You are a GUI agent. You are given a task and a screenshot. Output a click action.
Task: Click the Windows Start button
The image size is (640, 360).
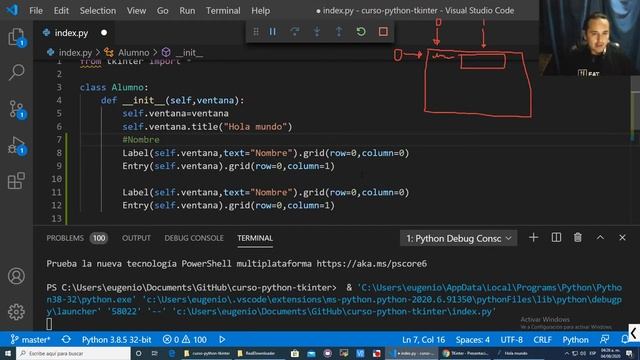pos(8,353)
